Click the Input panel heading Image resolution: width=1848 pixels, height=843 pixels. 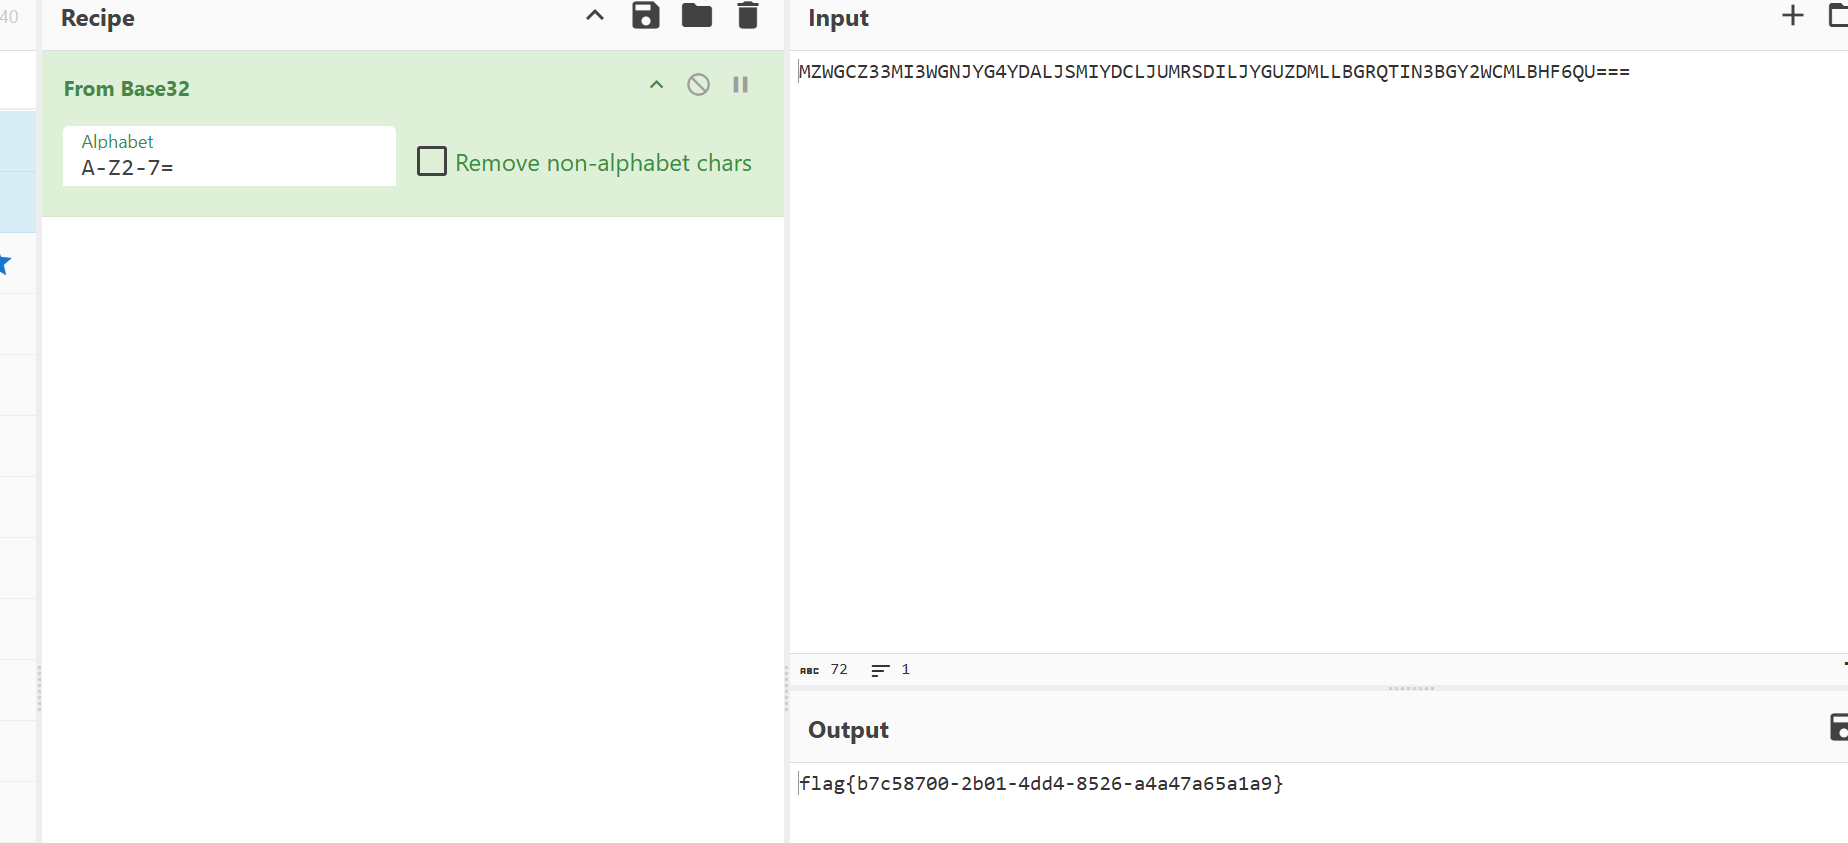pyautogui.click(x=838, y=18)
